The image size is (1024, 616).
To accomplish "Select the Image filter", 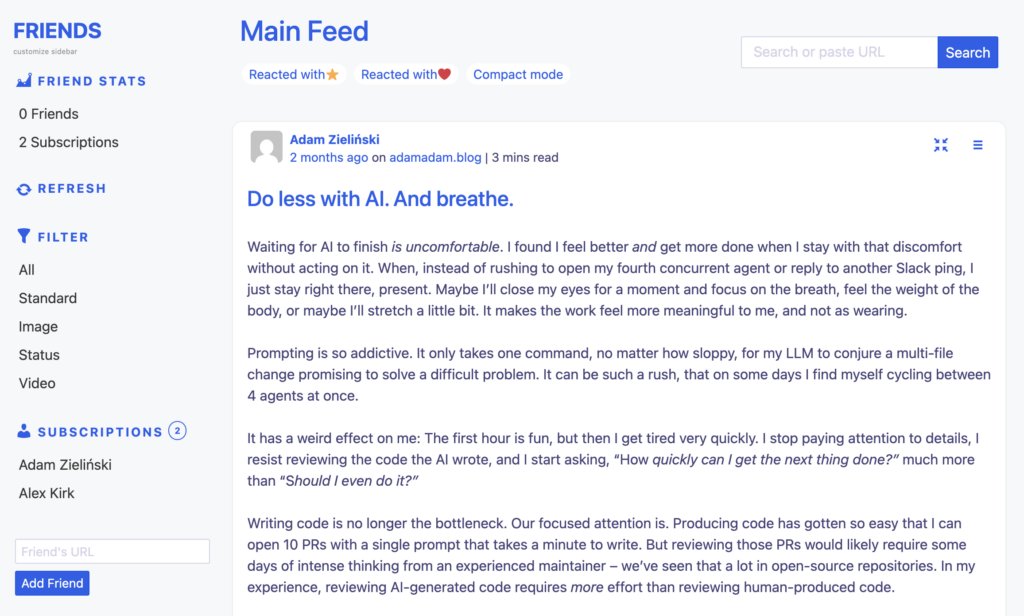I will tap(38, 326).
